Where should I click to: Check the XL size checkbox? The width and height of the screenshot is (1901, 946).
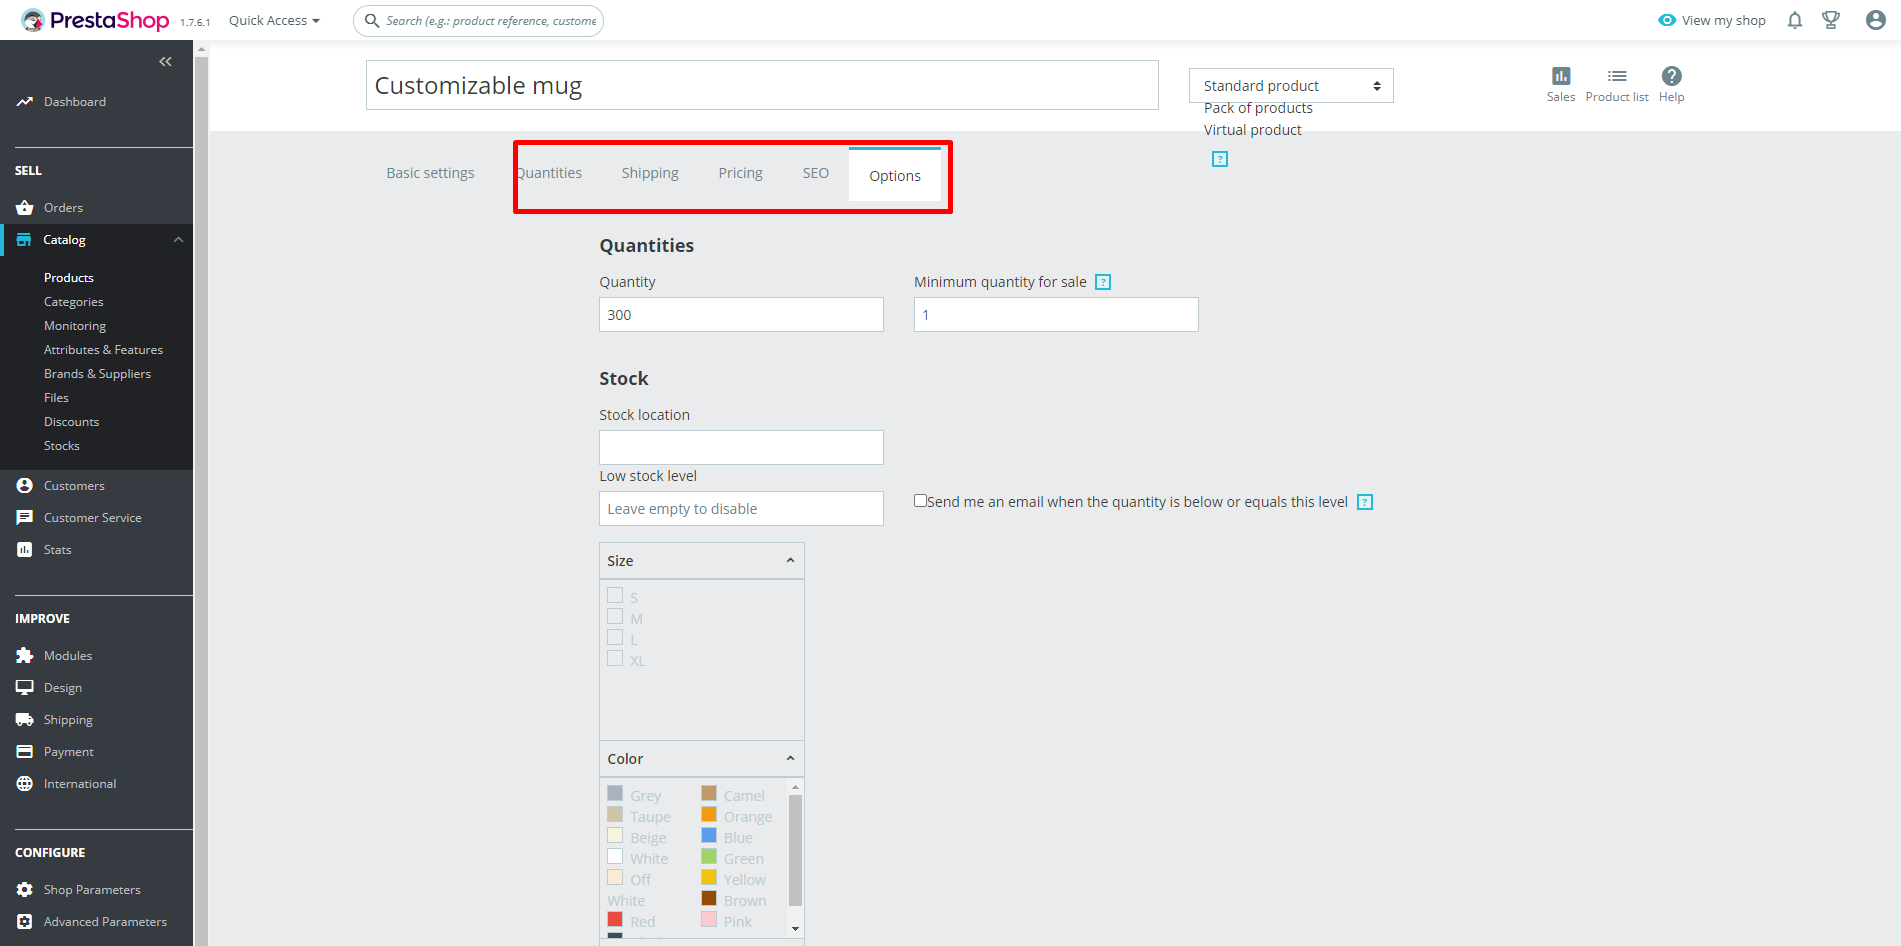tap(615, 659)
